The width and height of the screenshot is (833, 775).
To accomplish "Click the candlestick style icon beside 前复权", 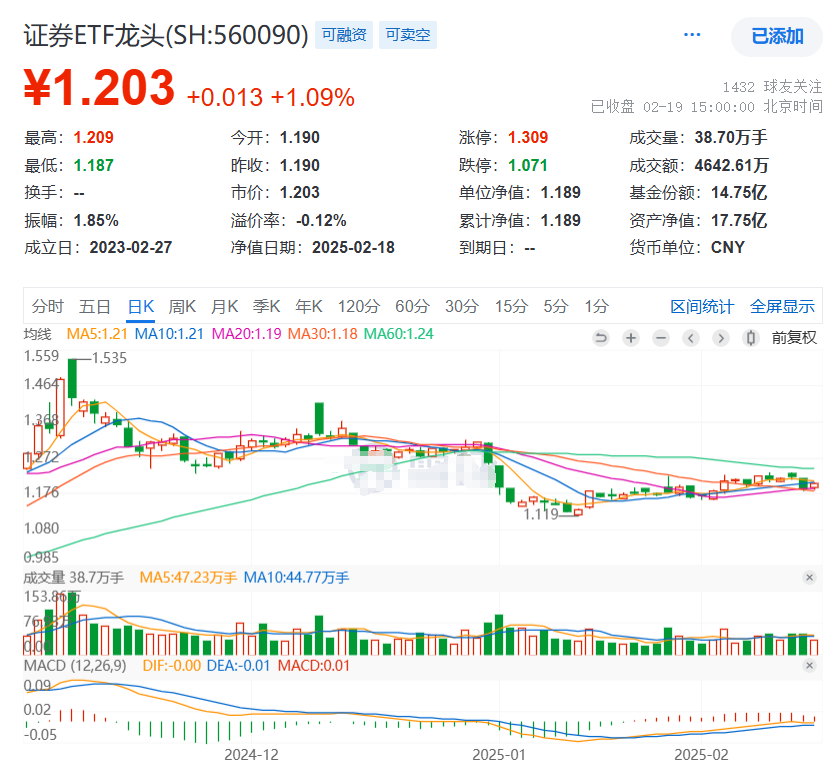I will tap(751, 339).
